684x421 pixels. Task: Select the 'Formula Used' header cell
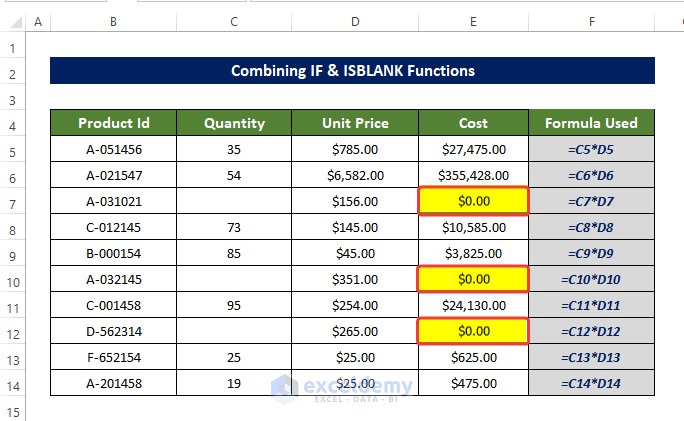tap(591, 123)
